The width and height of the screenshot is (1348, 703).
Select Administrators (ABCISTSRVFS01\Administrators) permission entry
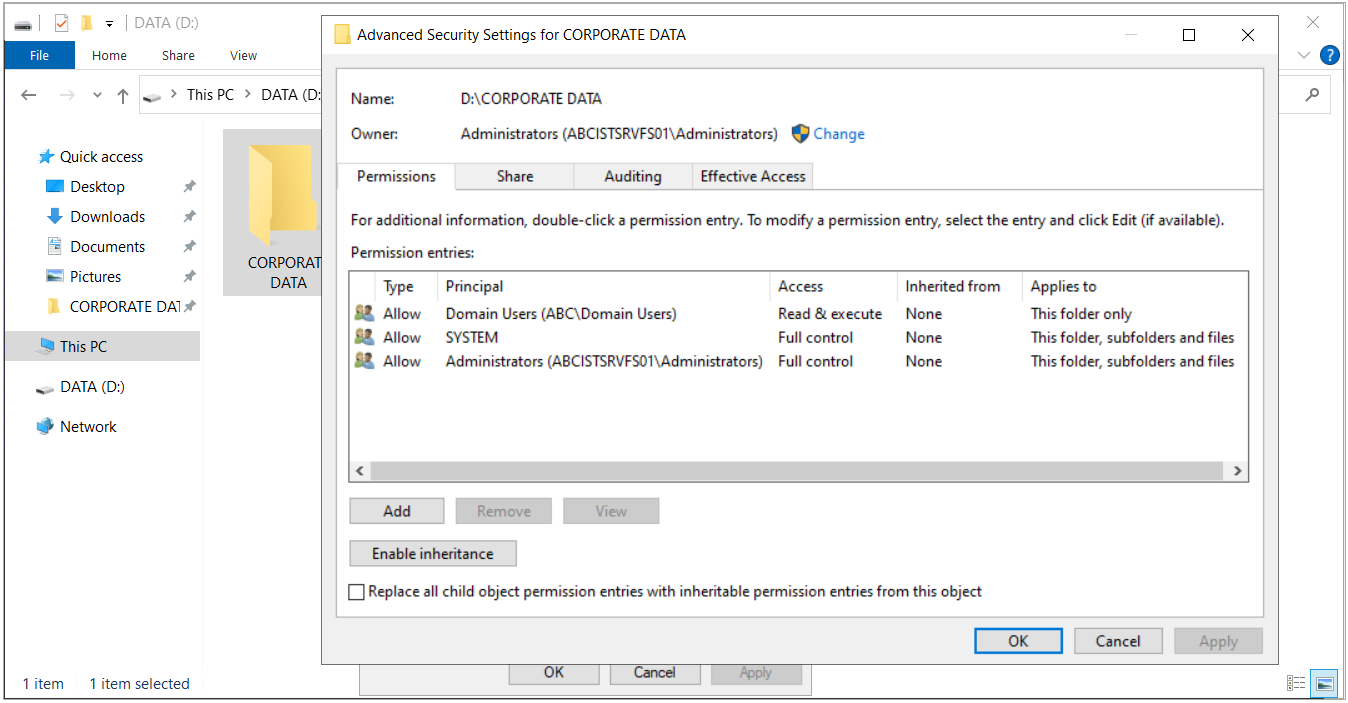click(798, 362)
